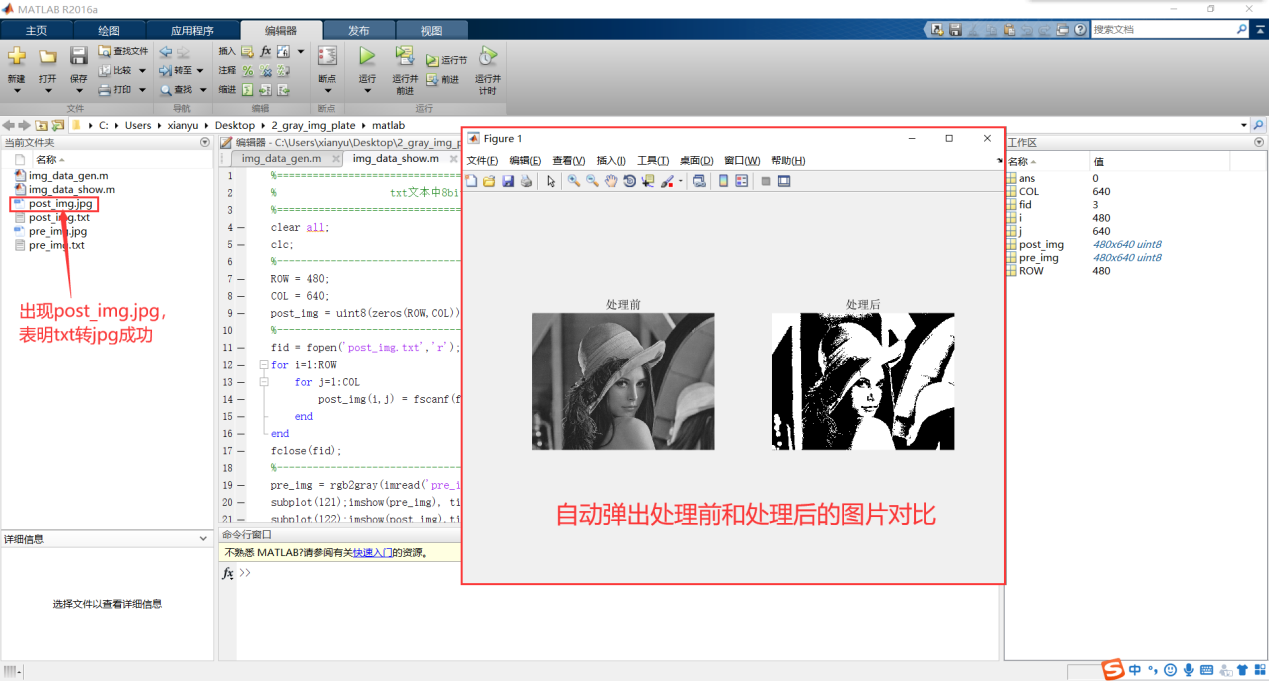Click Run and Advance (运行并前进) icon
Viewport: 1269px width, 681px height.
tap(405, 56)
